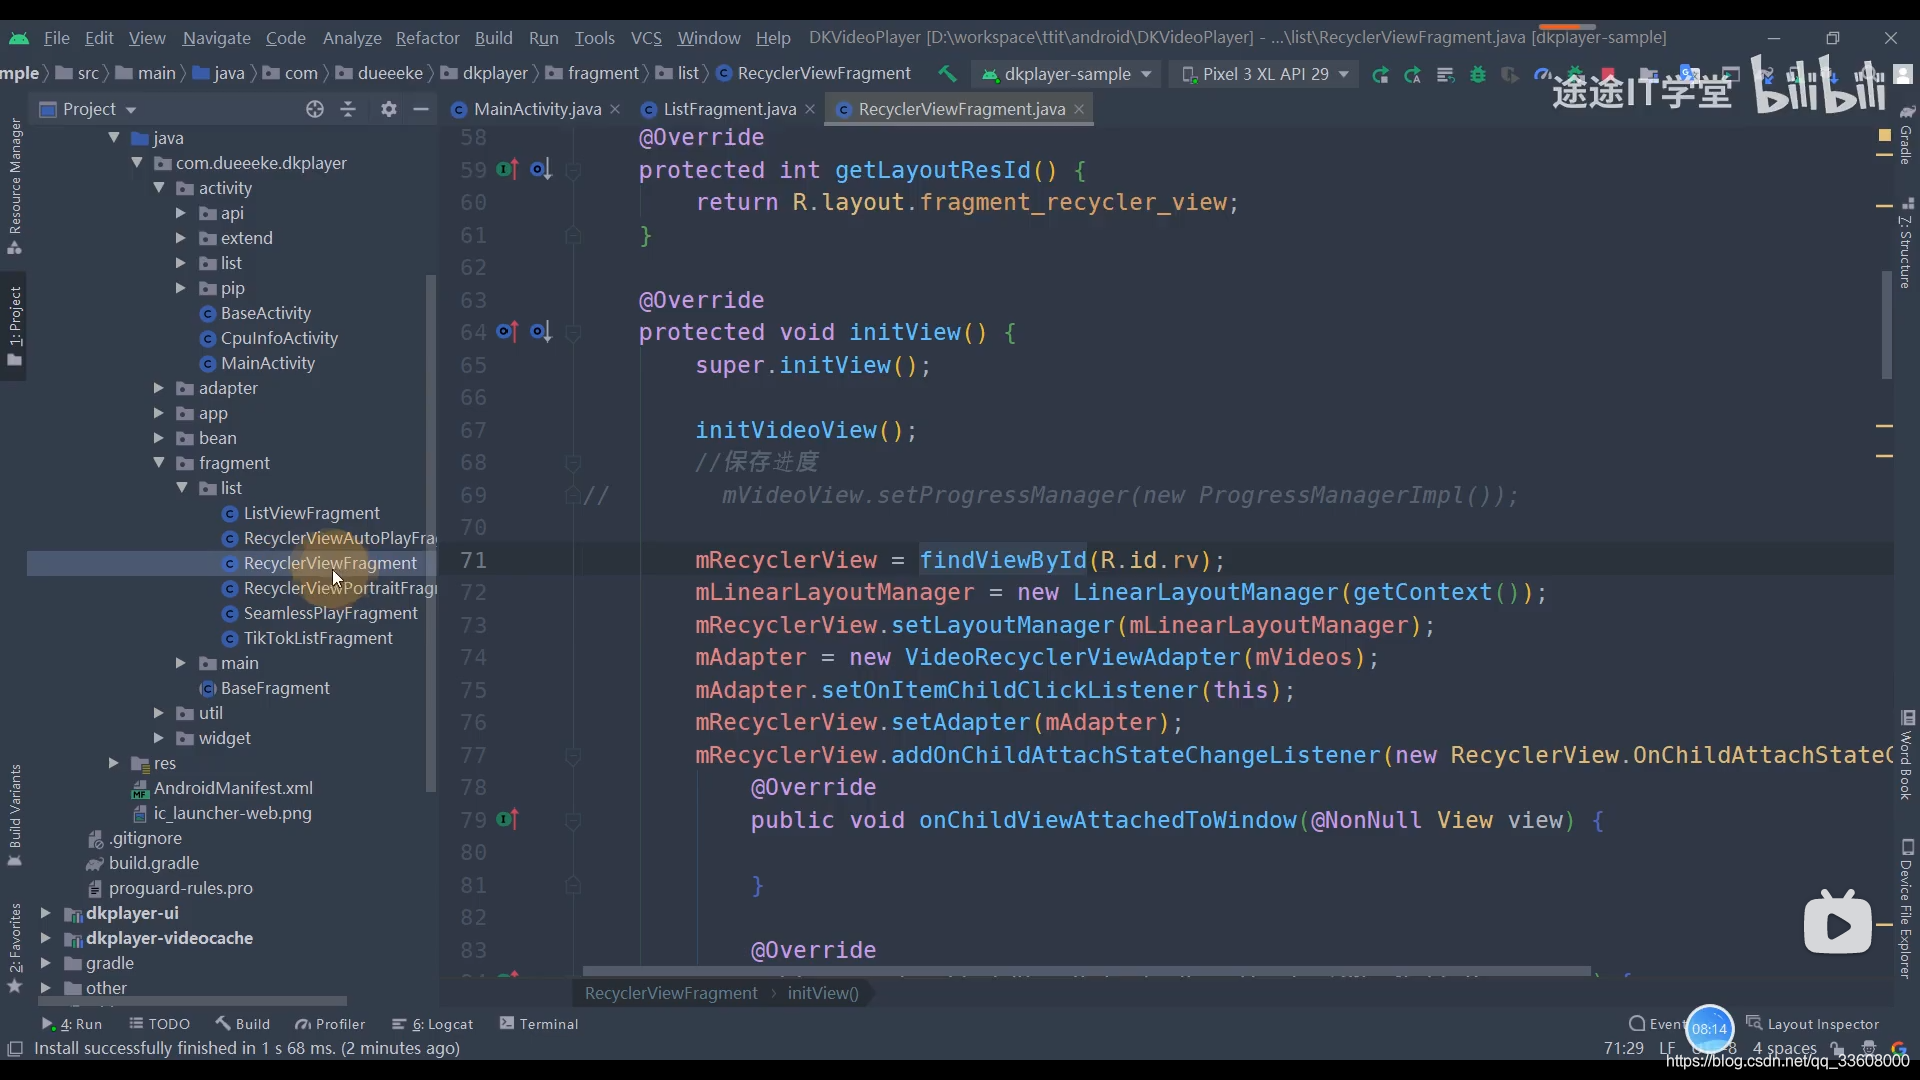This screenshot has height=1080, width=1920.
Task: Expand the api folder
Action: pos(181,212)
